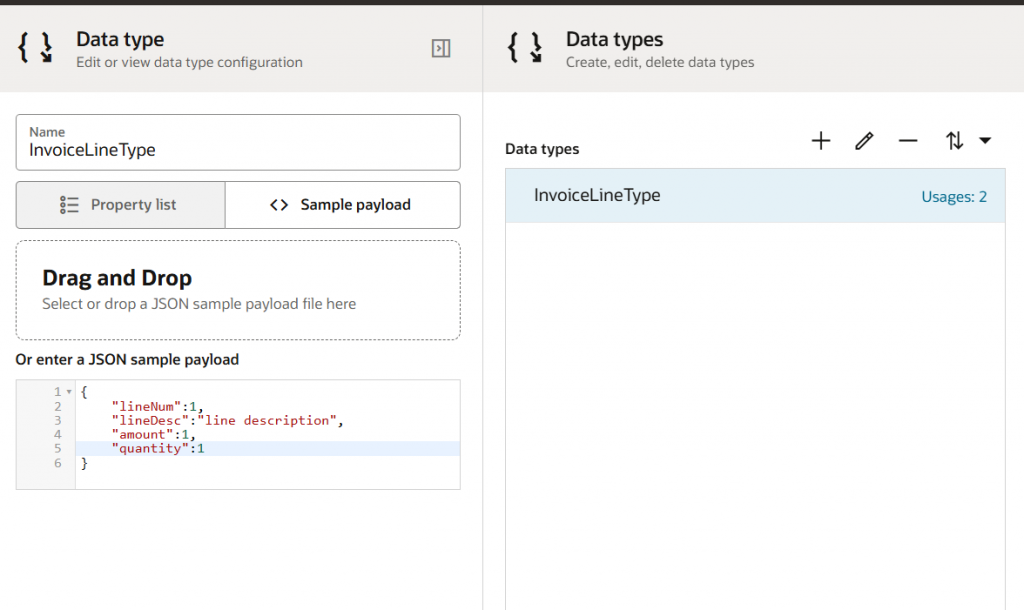Click line number 4 in editor gutter
Image resolution: width=1024 pixels, height=610 pixels.
pyautogui.click(x=58, y=435)
